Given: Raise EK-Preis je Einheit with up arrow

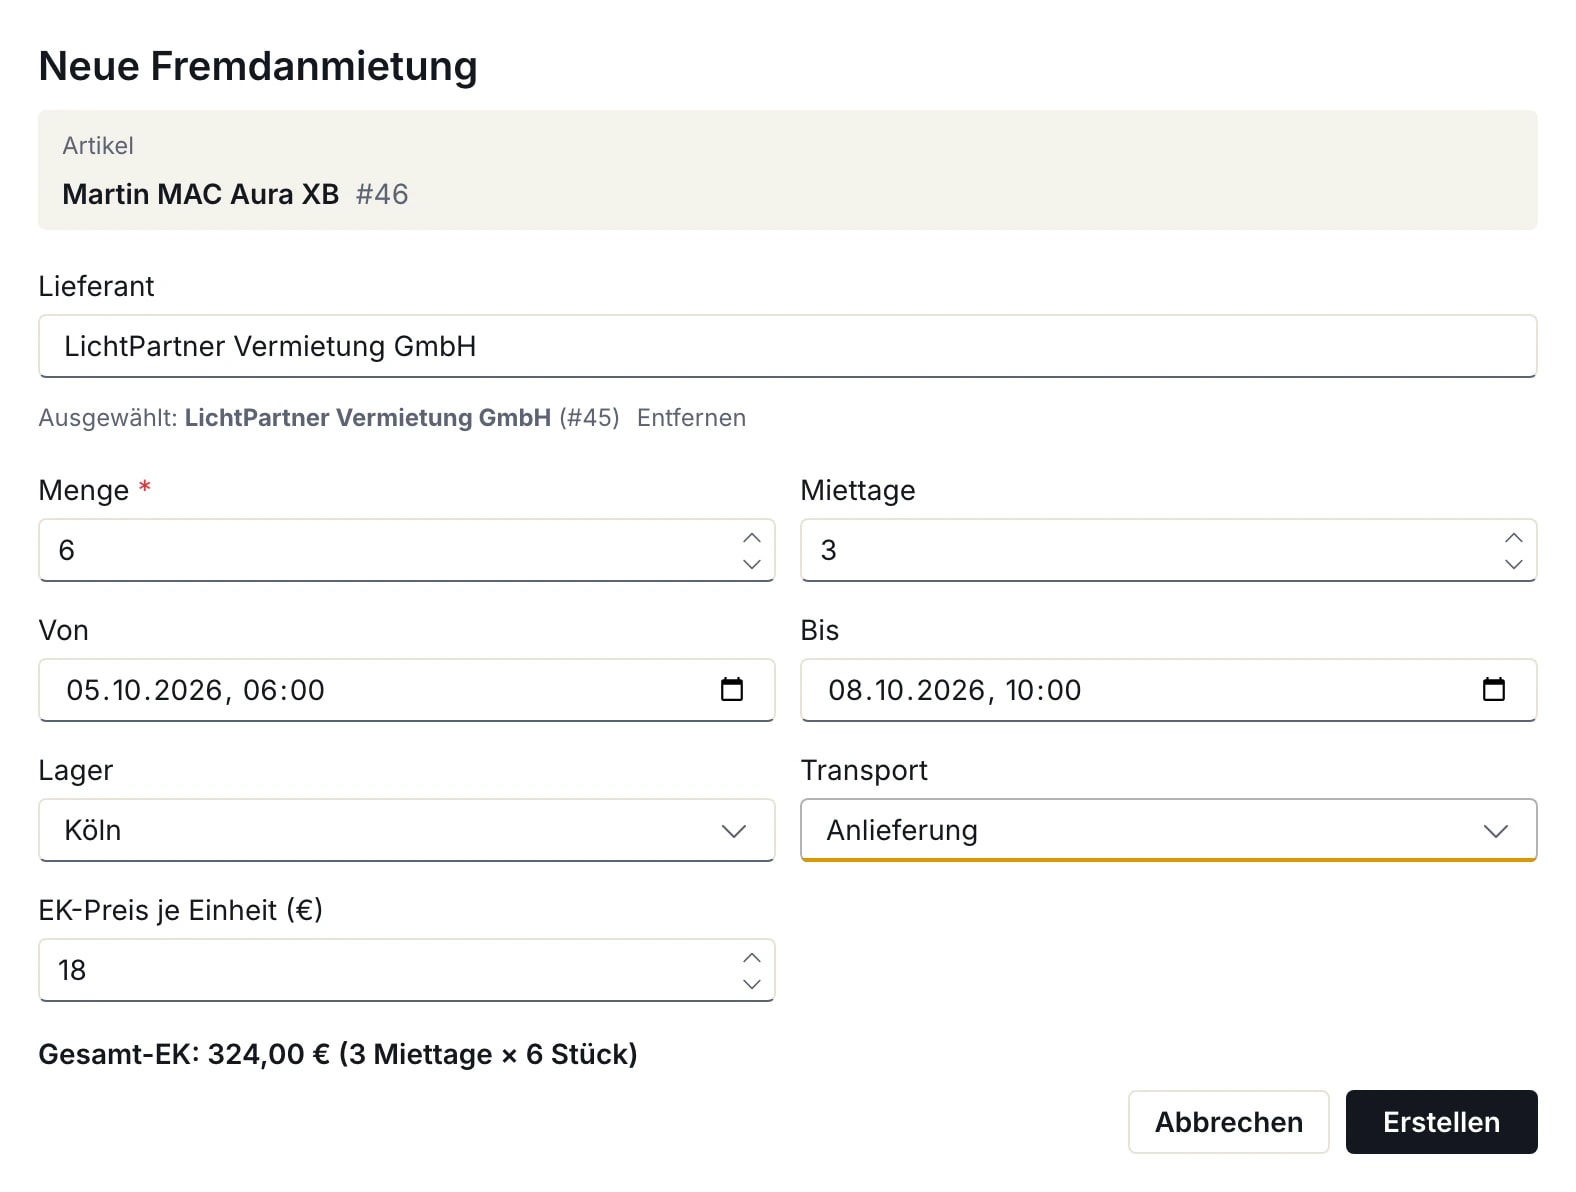Looking at the screenshot, I should tap(752, 958).
